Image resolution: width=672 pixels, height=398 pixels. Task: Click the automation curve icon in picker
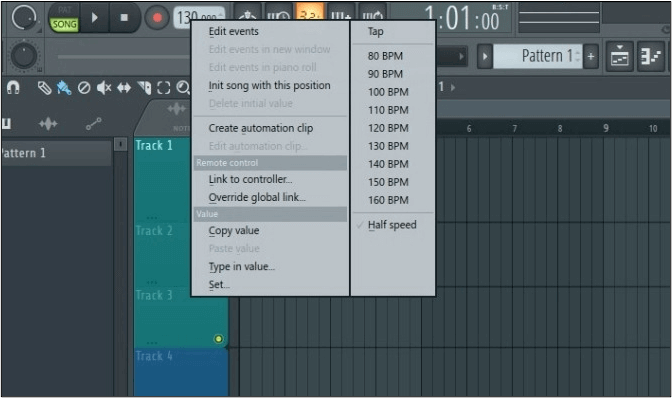click(93, 124)
